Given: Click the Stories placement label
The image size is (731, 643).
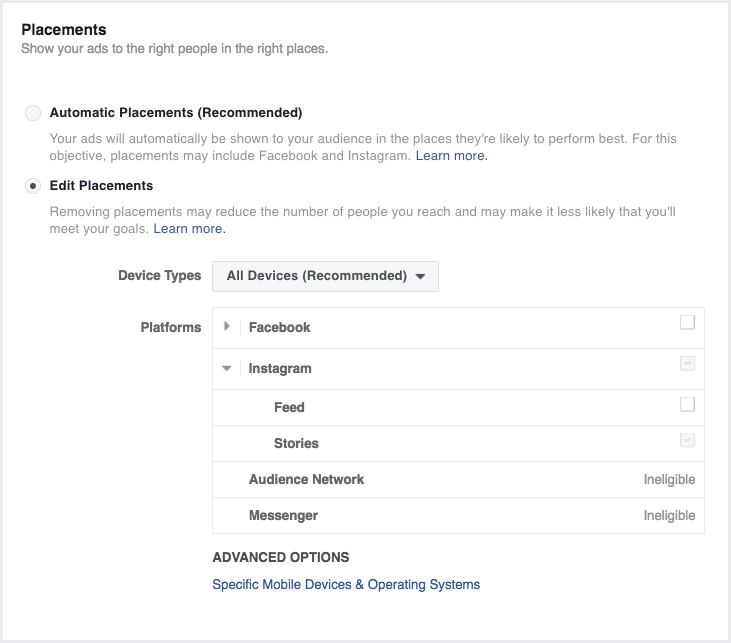Looking at the screenshot, I should pos(296,443).
